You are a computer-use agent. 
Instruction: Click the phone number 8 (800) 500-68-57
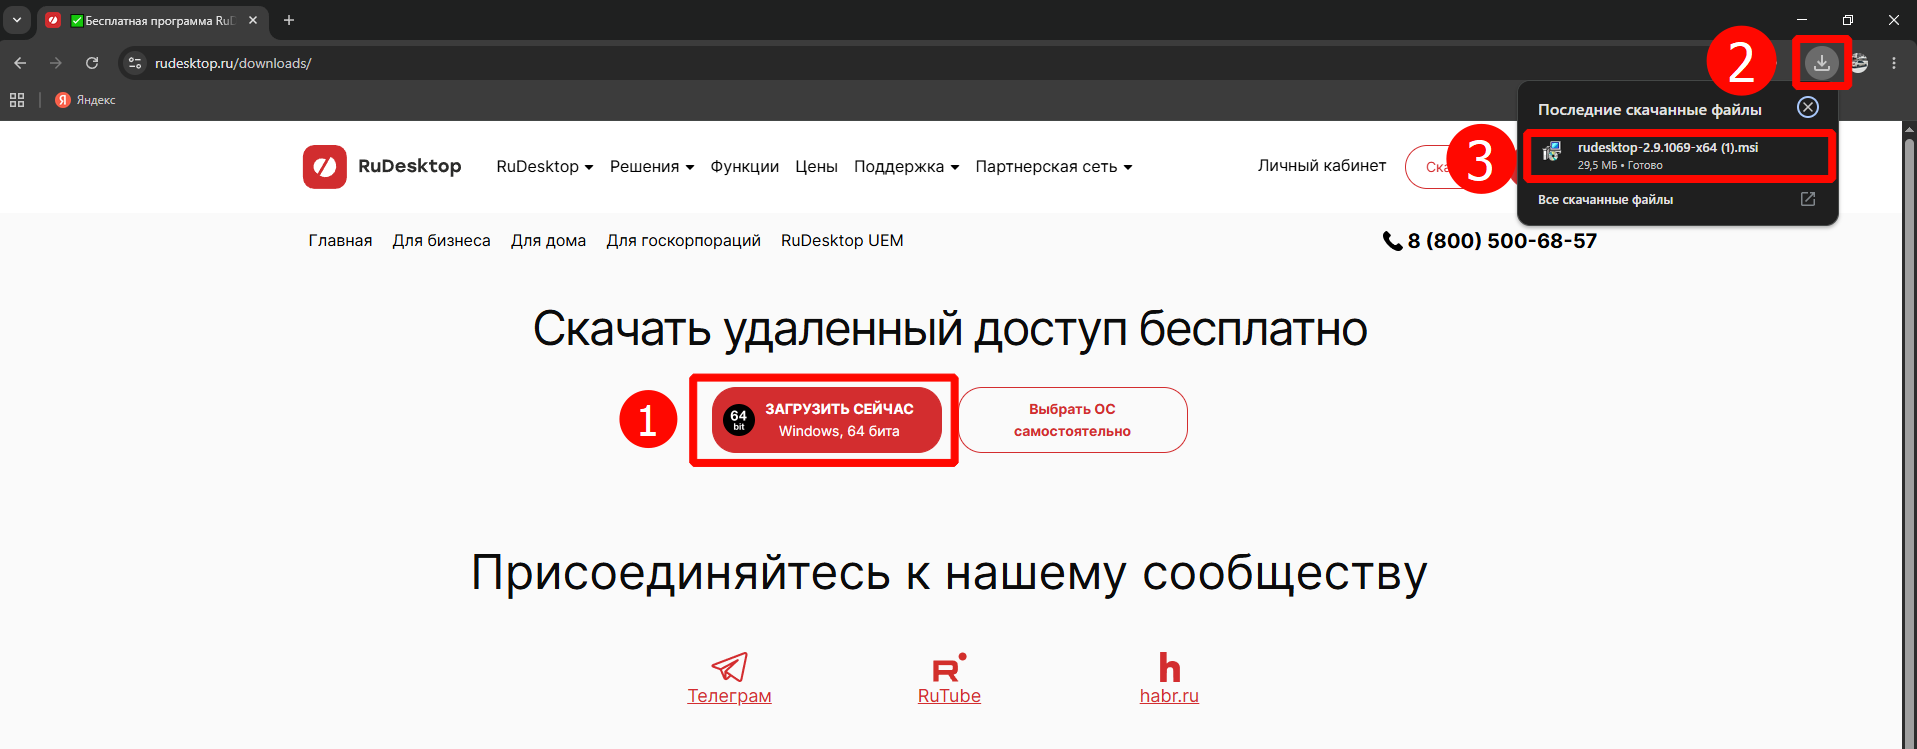click(x=1490, y=241)
